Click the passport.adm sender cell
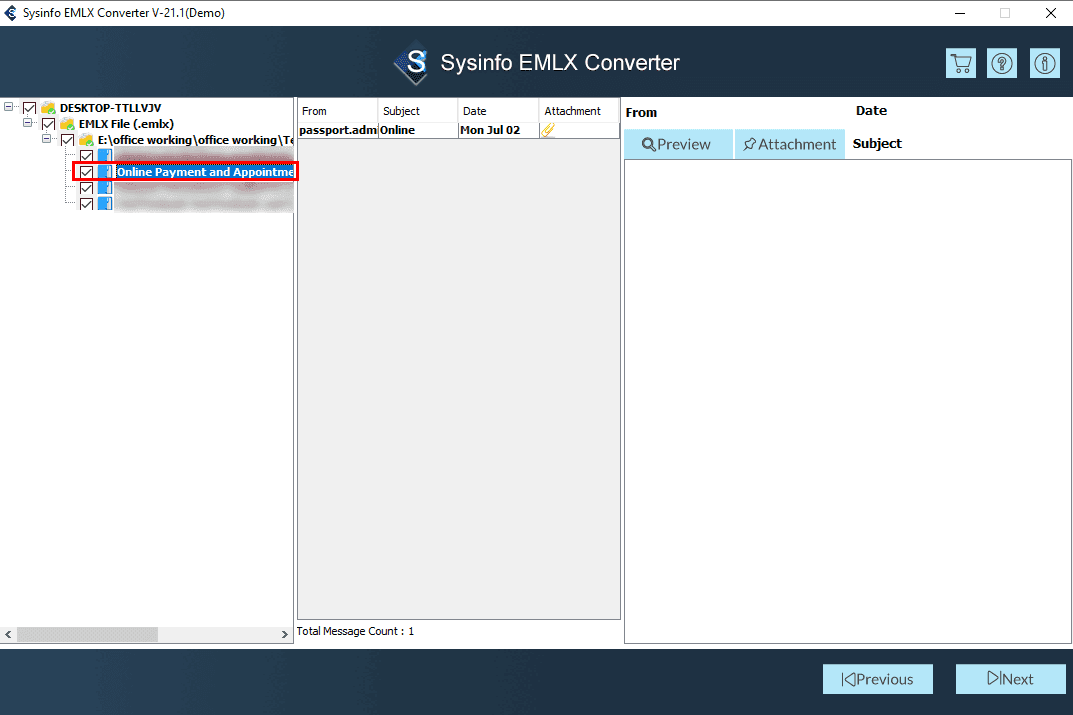Screen dimensions: 1073x715 point(338,130)
